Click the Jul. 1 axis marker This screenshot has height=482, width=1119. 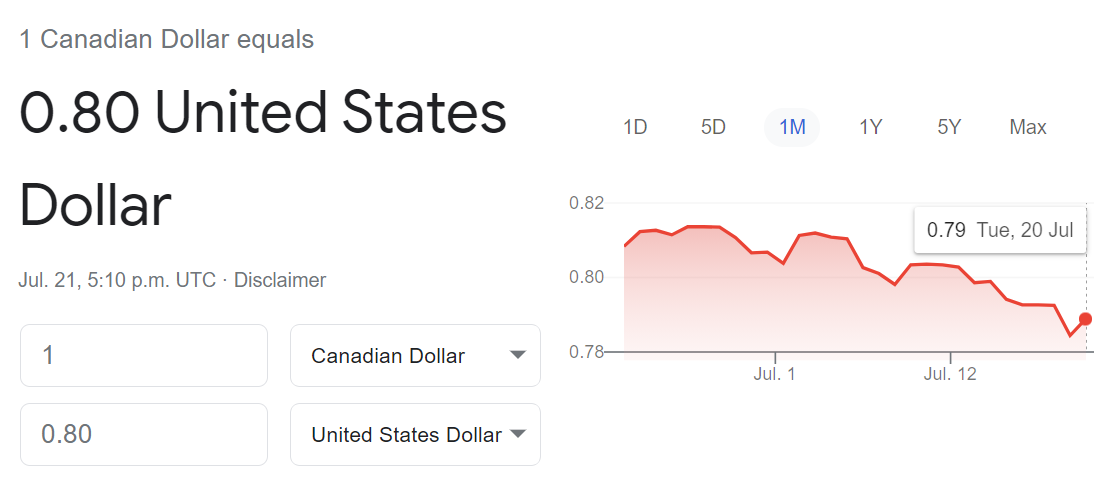pyautogui.click(x=774, y=374)
